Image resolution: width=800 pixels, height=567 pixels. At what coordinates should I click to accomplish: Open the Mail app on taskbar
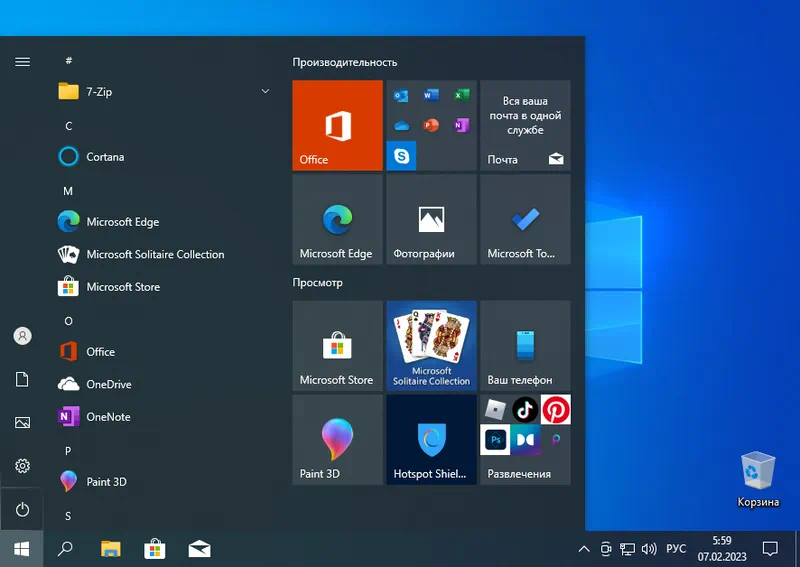point(199,549)
